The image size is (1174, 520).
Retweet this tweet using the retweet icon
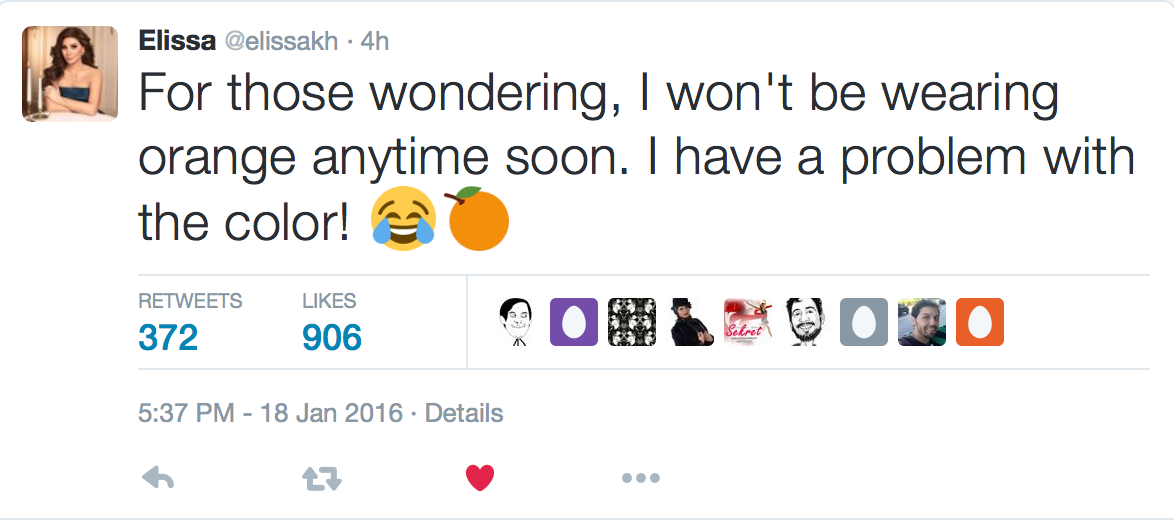pos(321,479)
